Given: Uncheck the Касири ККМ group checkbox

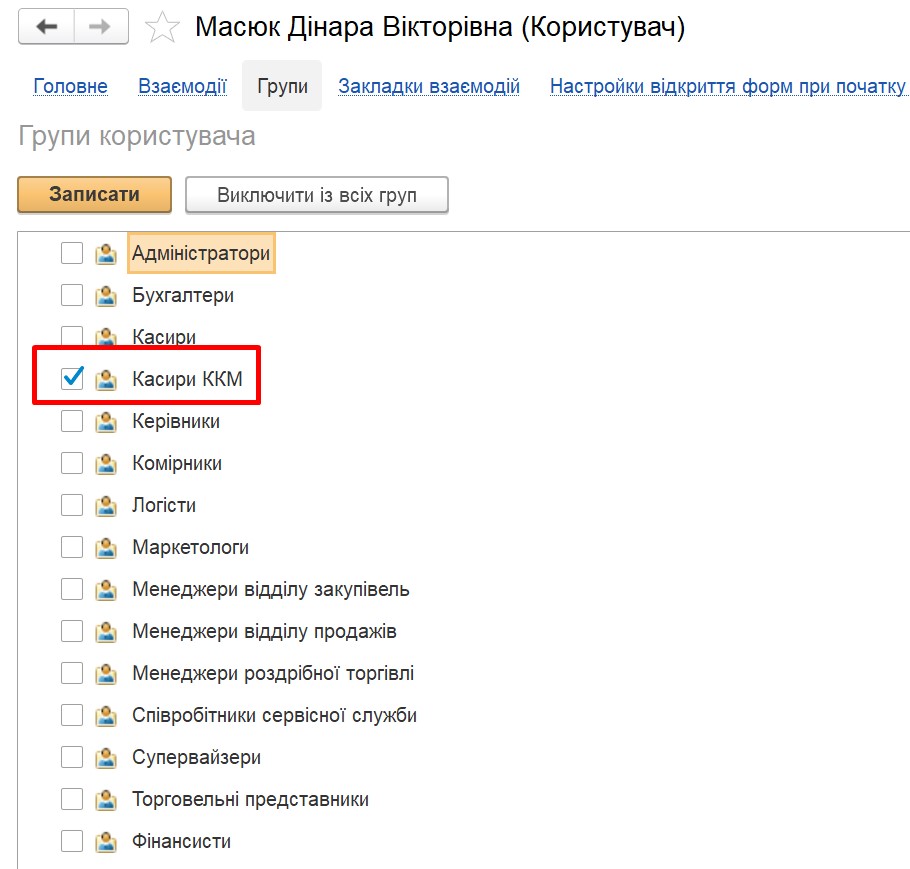Looking at the screenshot, I should point(72,378).
